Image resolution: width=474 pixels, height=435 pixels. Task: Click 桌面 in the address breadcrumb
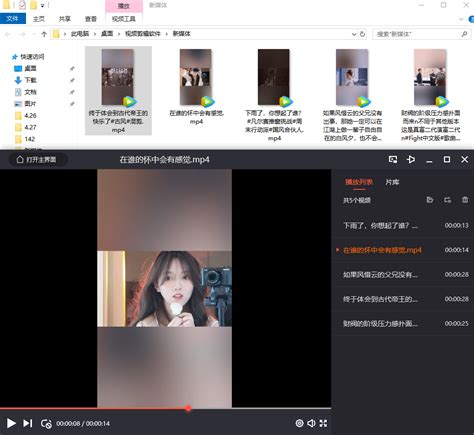[x=107, y=34]
